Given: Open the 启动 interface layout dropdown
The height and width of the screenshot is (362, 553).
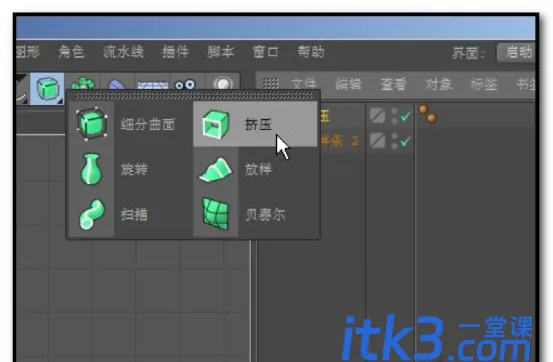Looking at the screenshot, I should pyautogui.click(x=516, y=53).
